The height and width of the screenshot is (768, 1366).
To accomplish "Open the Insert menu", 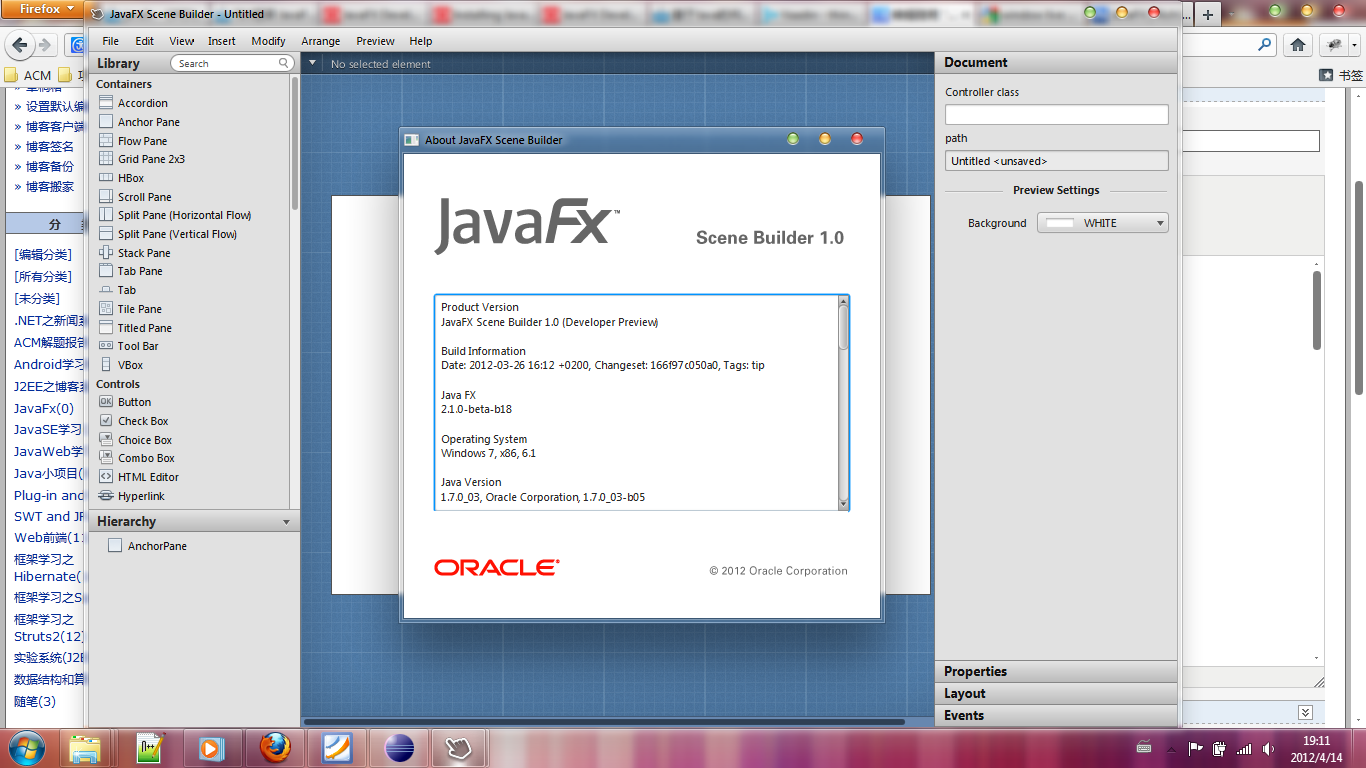I will [222, 41].
